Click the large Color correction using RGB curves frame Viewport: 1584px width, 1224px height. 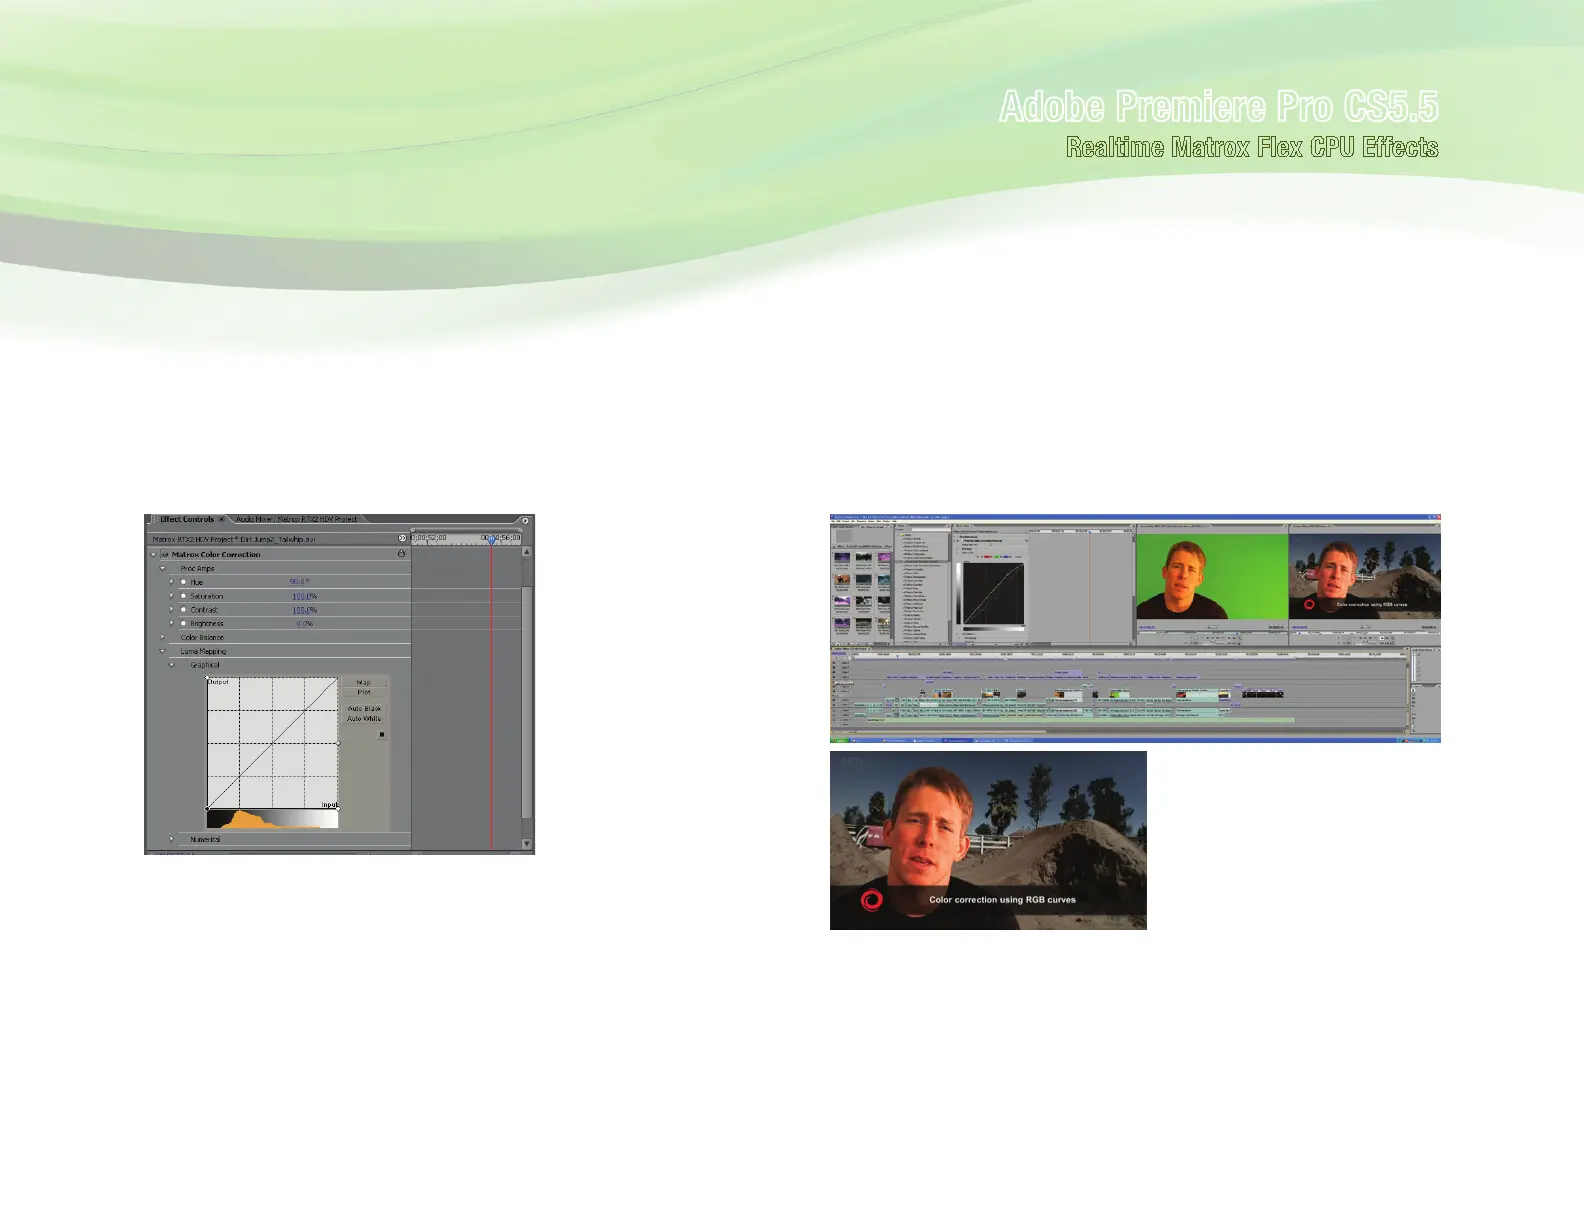click(988, 840)
